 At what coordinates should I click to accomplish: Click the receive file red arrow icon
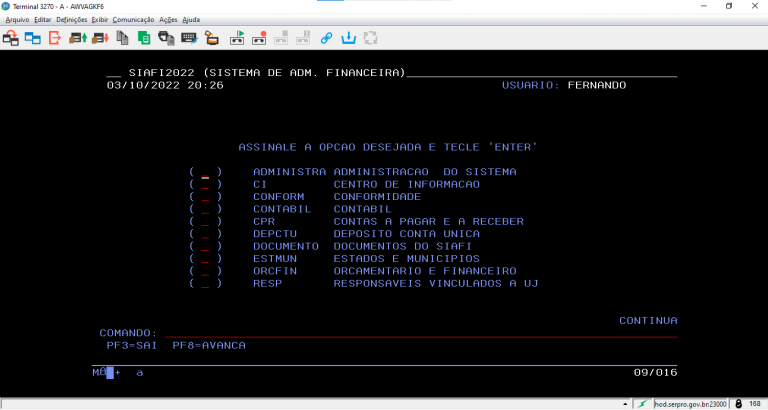click(99, 38)
